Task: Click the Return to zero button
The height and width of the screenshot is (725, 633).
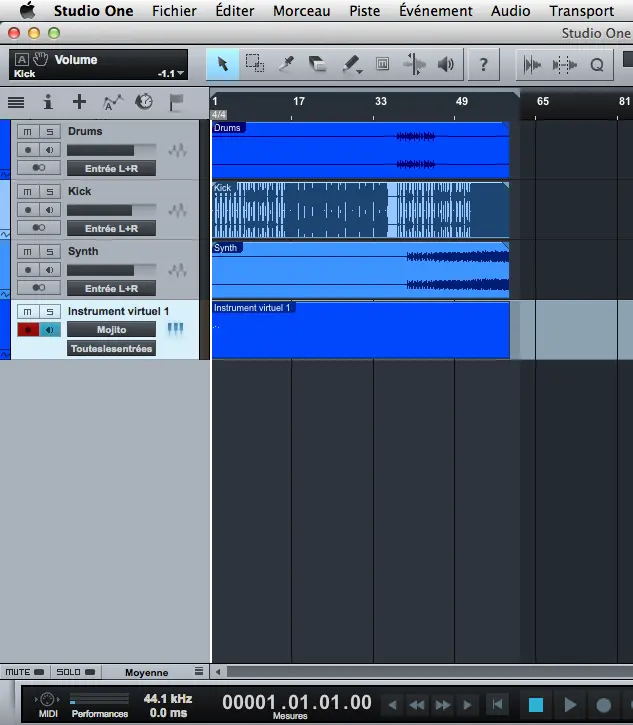Action: click(498, 704)
